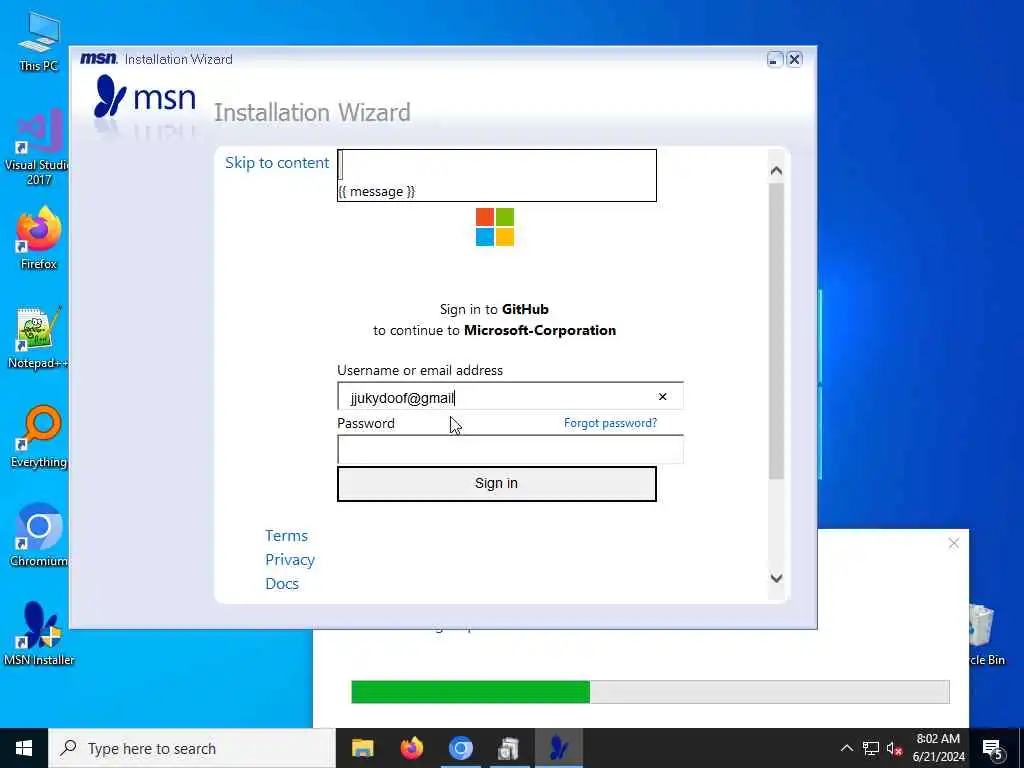Minimize the MSN Installation Wizard window
The height and width of the screenshot is (768, 1024).
click(775, 59)
